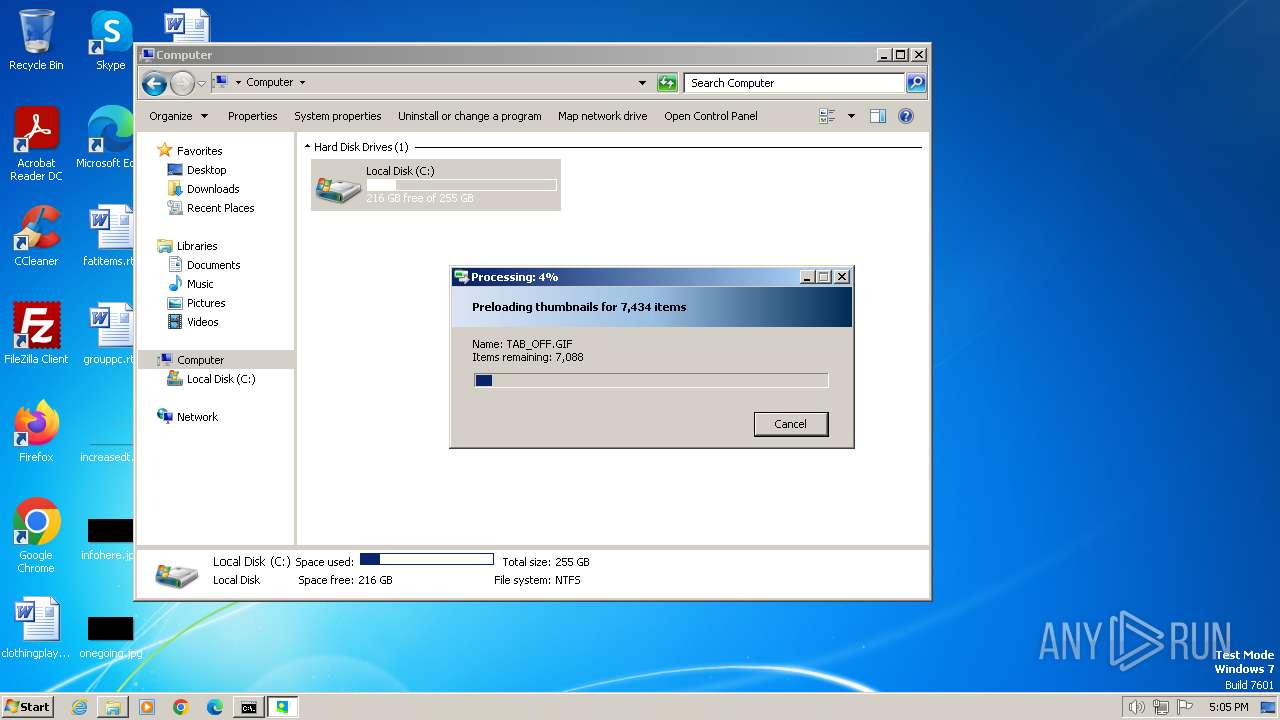
Task: Click Computer breadcrumb in address bar
Action: (x=269, y=83)
